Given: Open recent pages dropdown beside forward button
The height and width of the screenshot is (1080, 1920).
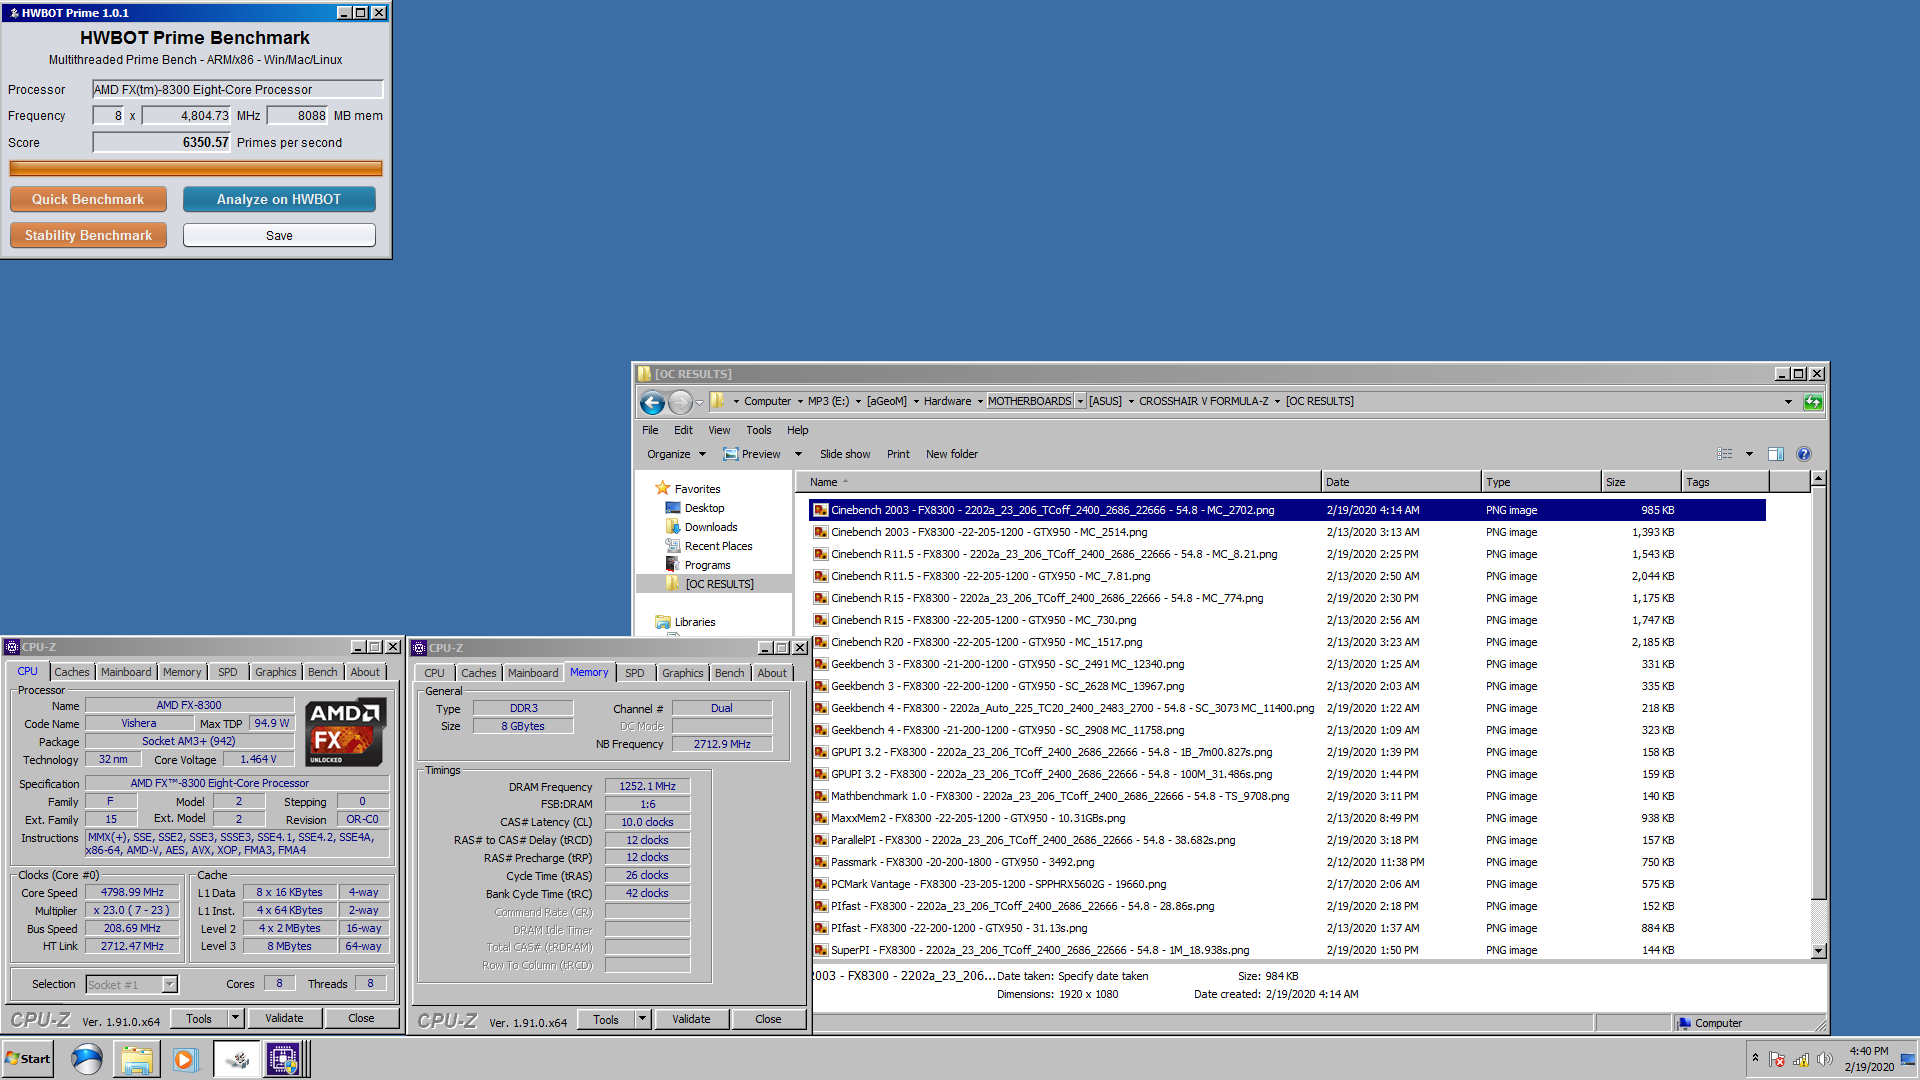Looking at the screenshot, I should click(700, 402).
